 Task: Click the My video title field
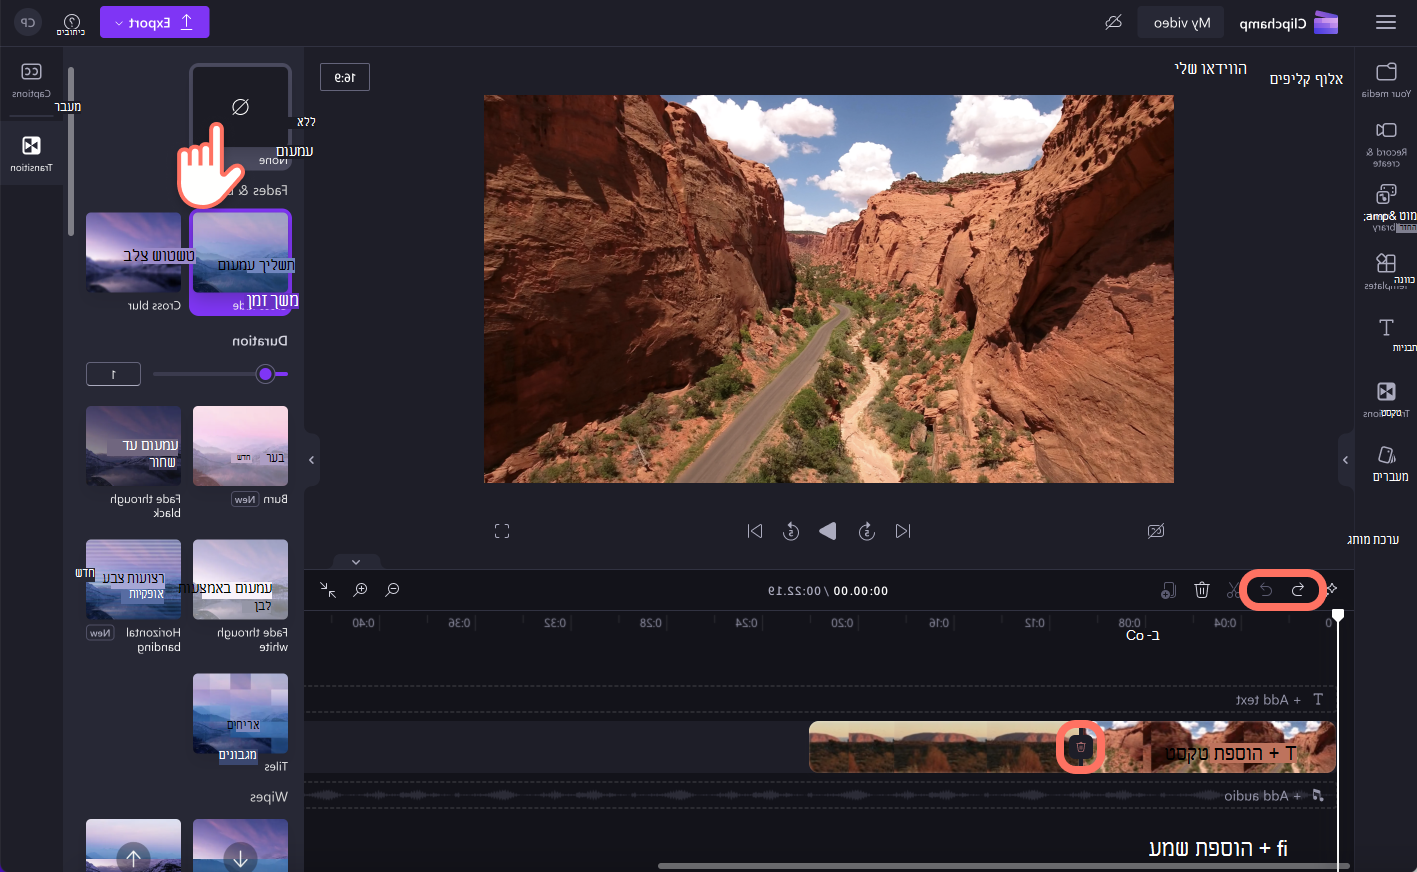click(1181, 22)
